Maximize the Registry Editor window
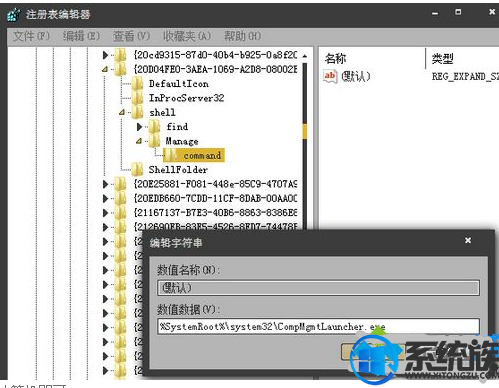 point(458,12)
